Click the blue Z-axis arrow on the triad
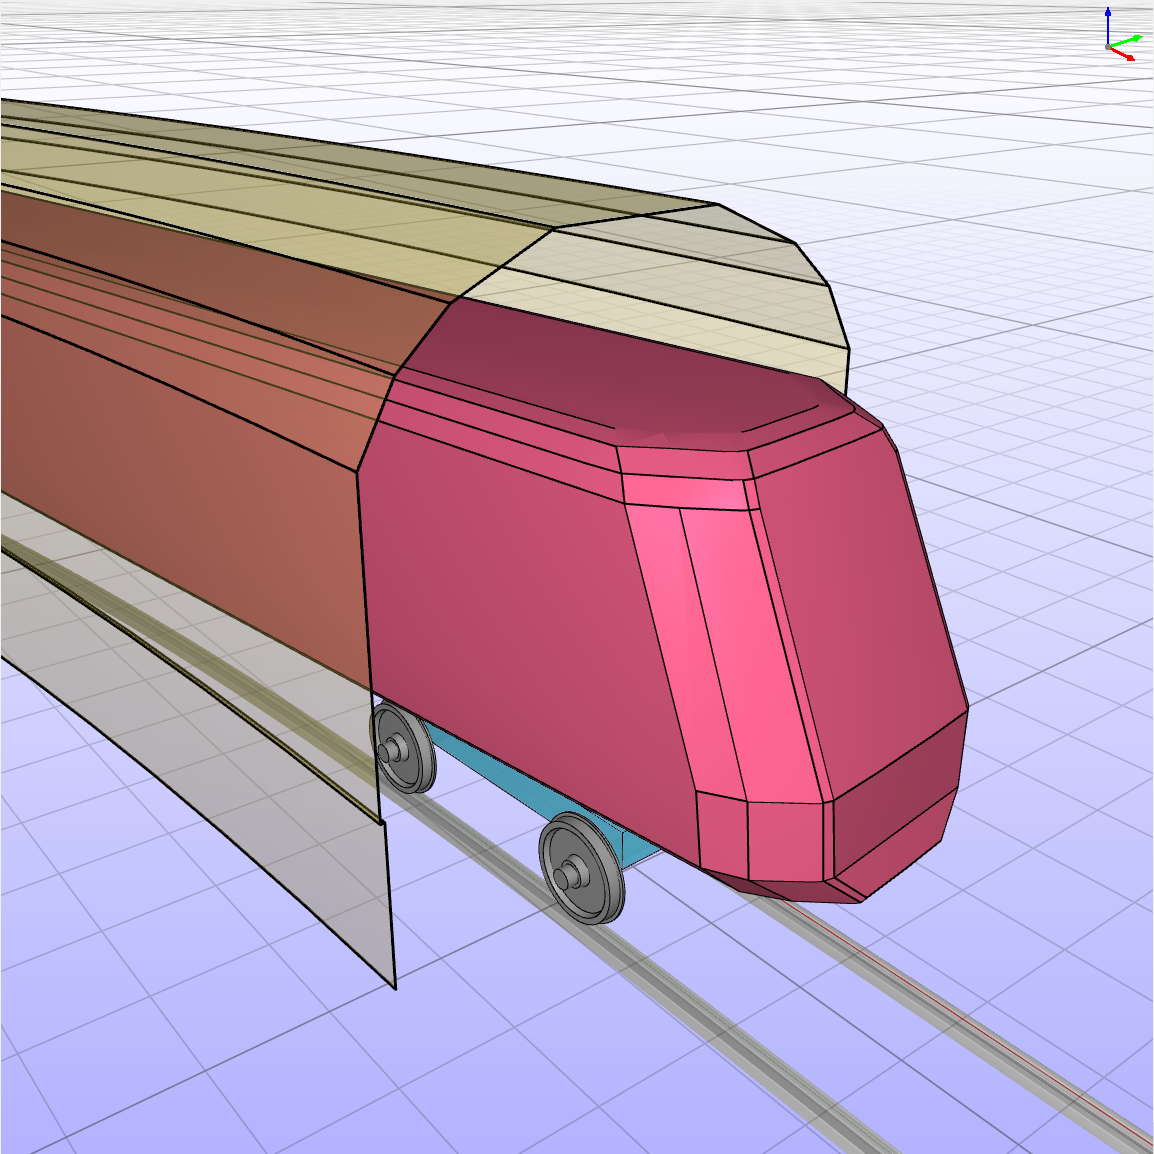The width and height of the screenshot is (1154, 1154). [1108, 20]
